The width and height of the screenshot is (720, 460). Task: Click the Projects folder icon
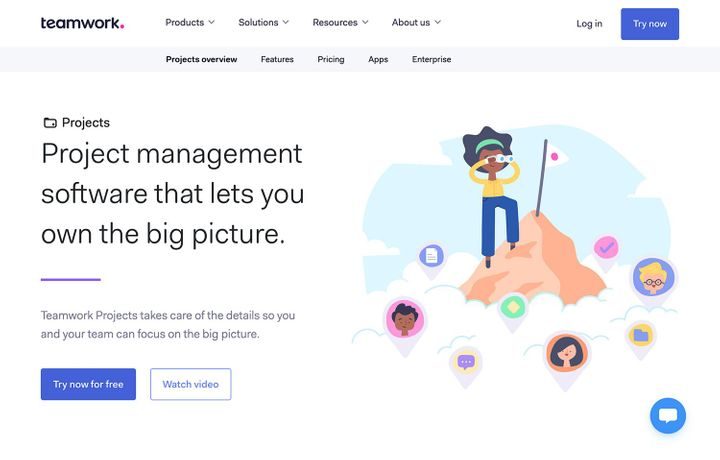click(x=50, y=123)
